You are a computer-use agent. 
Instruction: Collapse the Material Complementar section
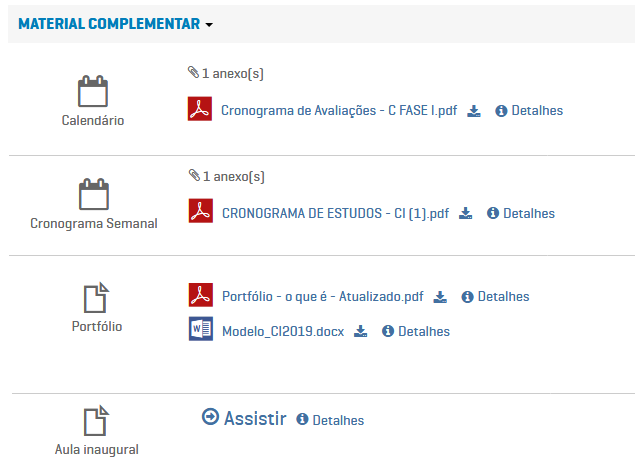[x=116, y=24]
